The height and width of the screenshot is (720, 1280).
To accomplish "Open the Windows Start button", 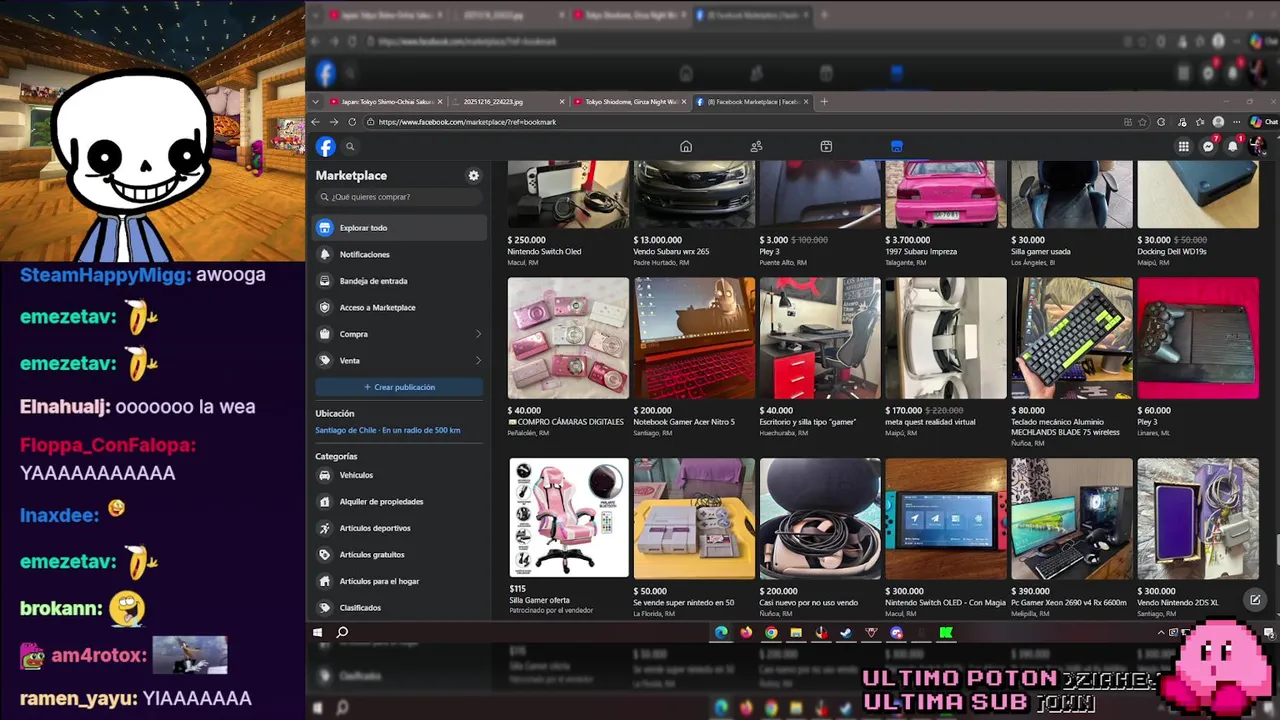I will 318,632.
